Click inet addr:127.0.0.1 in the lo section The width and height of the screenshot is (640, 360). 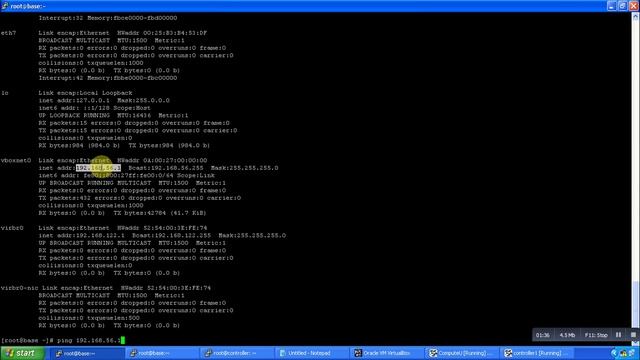pyautogui.click(x=74, y=100)
